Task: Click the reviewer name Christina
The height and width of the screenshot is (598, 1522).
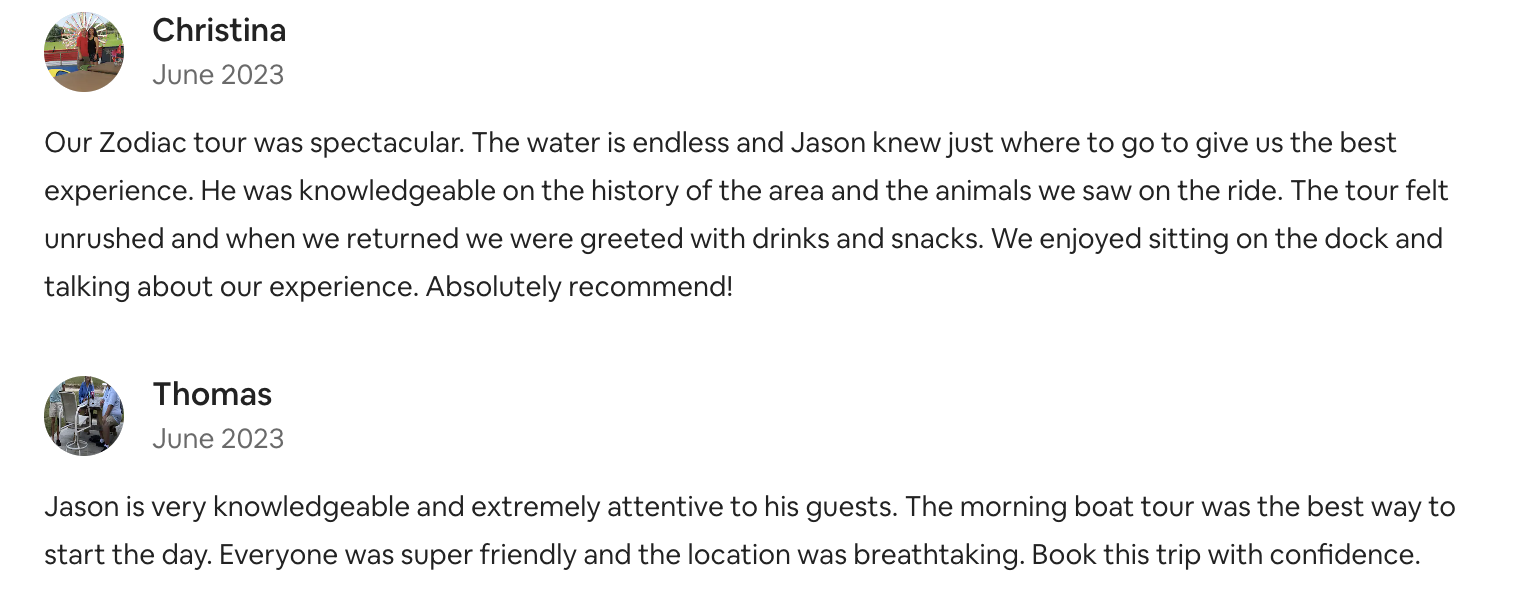Action: 219,31
